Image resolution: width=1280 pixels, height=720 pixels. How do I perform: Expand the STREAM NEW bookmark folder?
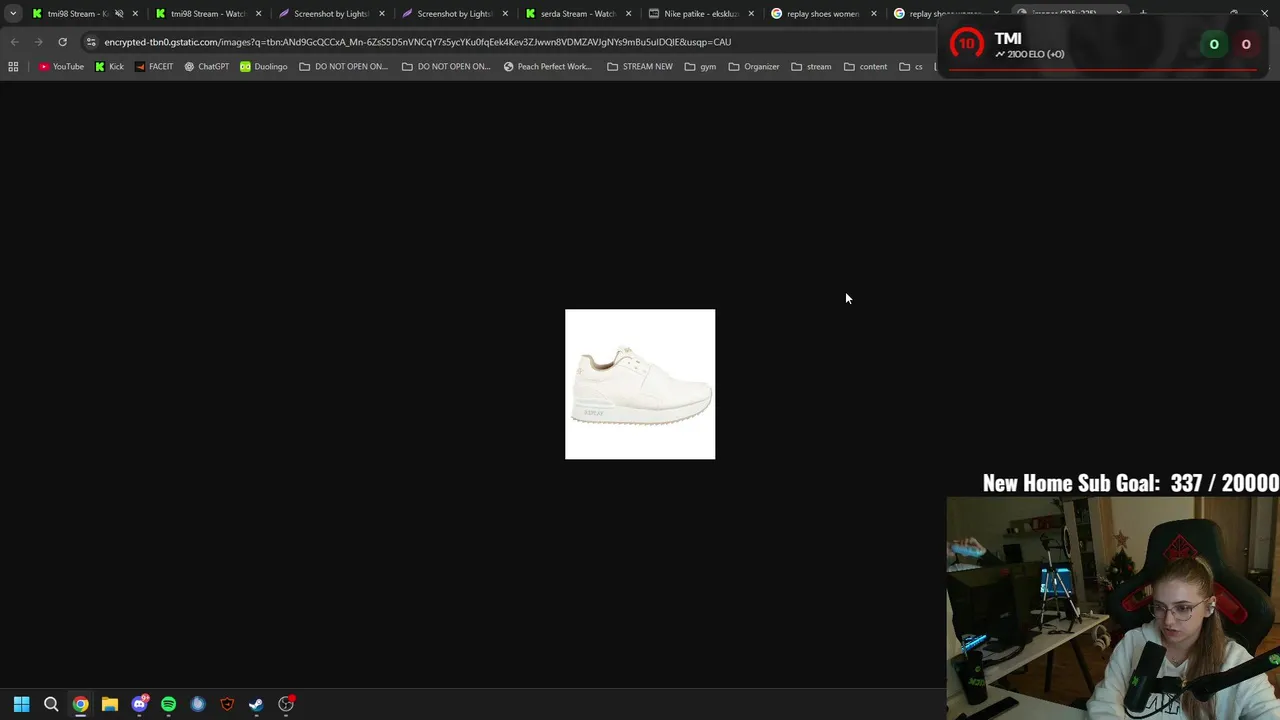click(x=640, y=67)
